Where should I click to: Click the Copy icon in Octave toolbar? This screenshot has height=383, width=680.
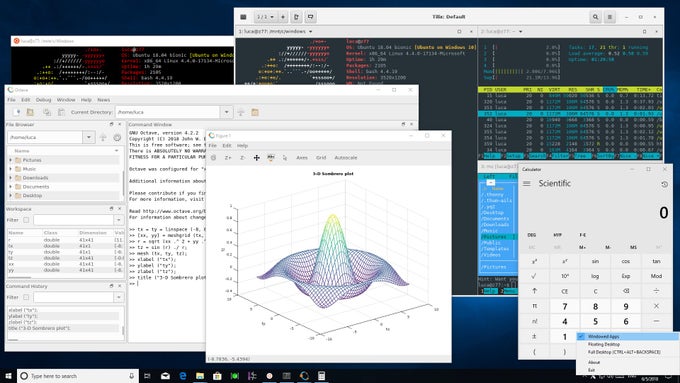coord(47,112)
